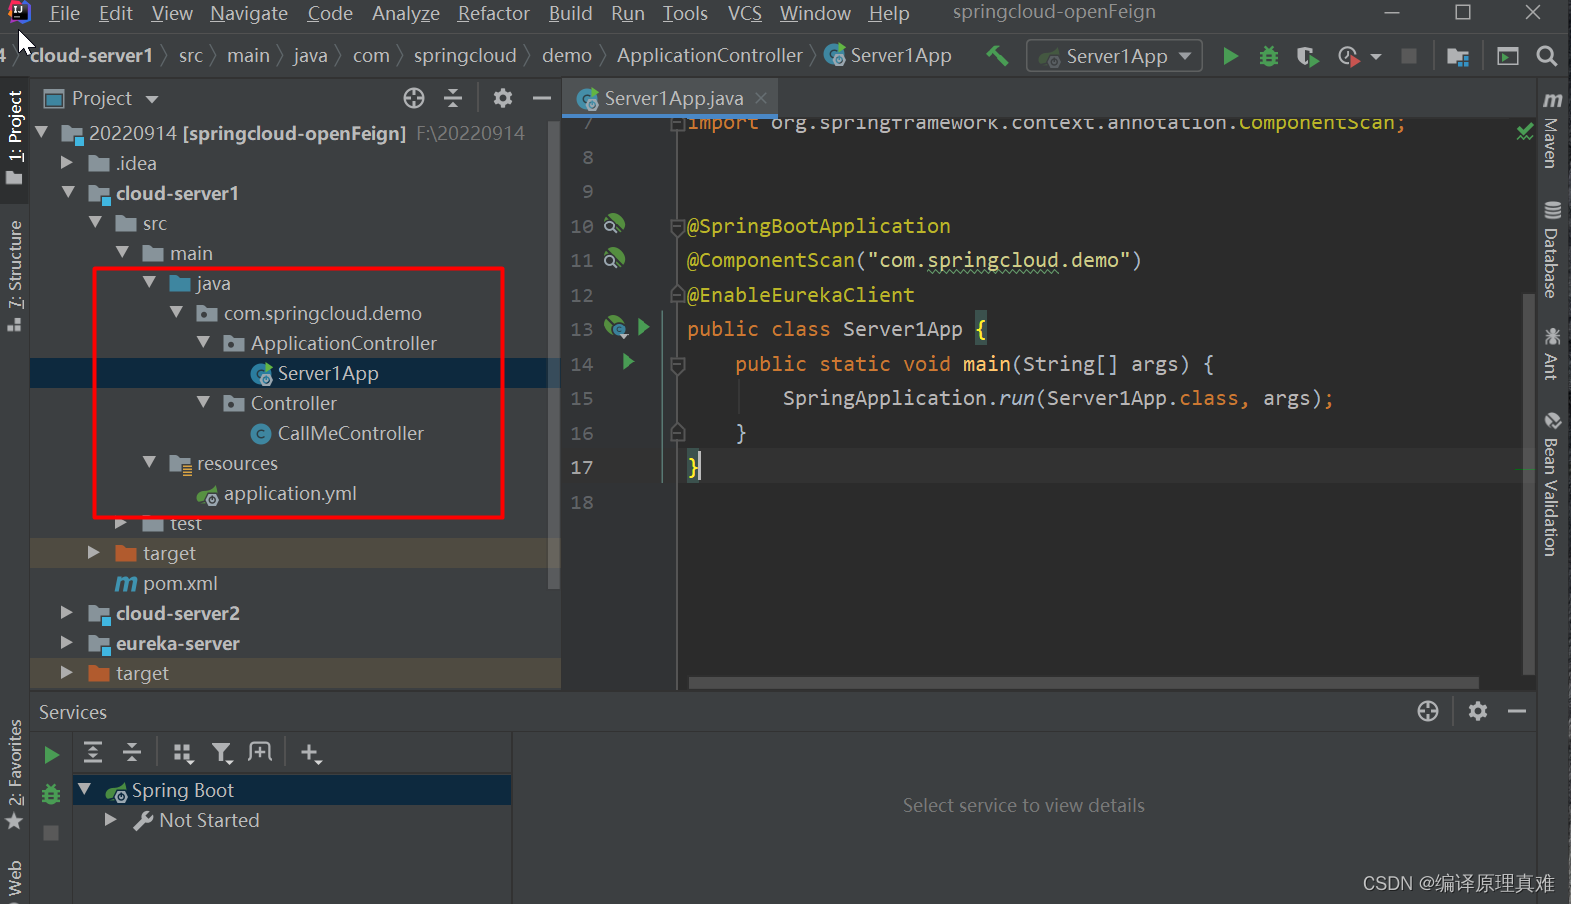The height and width of the screenshot is (904, 1571).
Task: Expand the Not Started node in Services
Action: tap(111, 819)
